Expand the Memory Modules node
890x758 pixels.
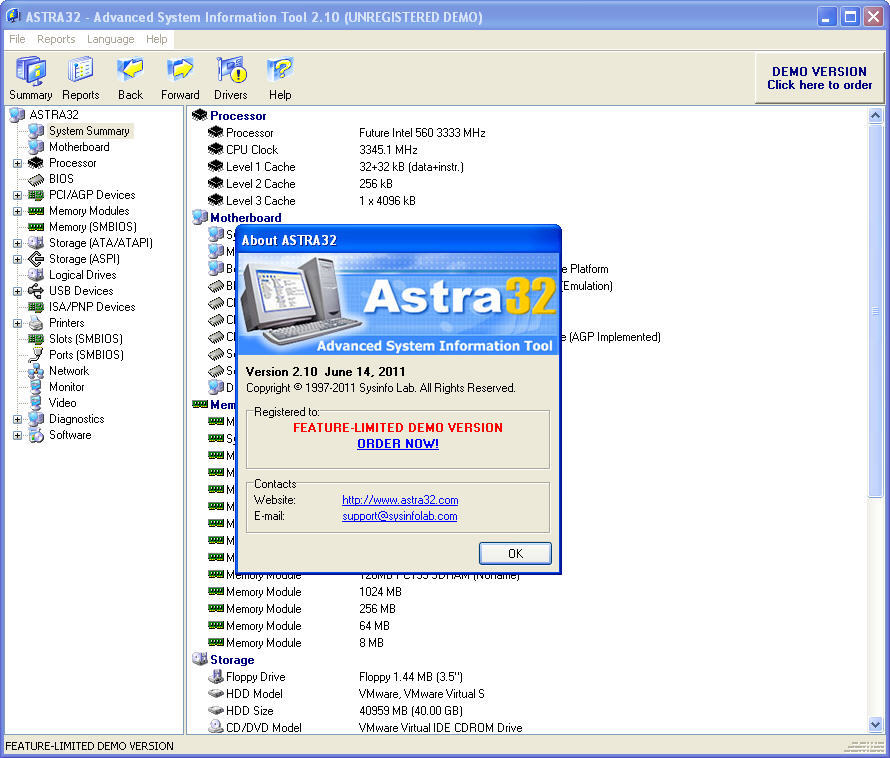point(18,211)
